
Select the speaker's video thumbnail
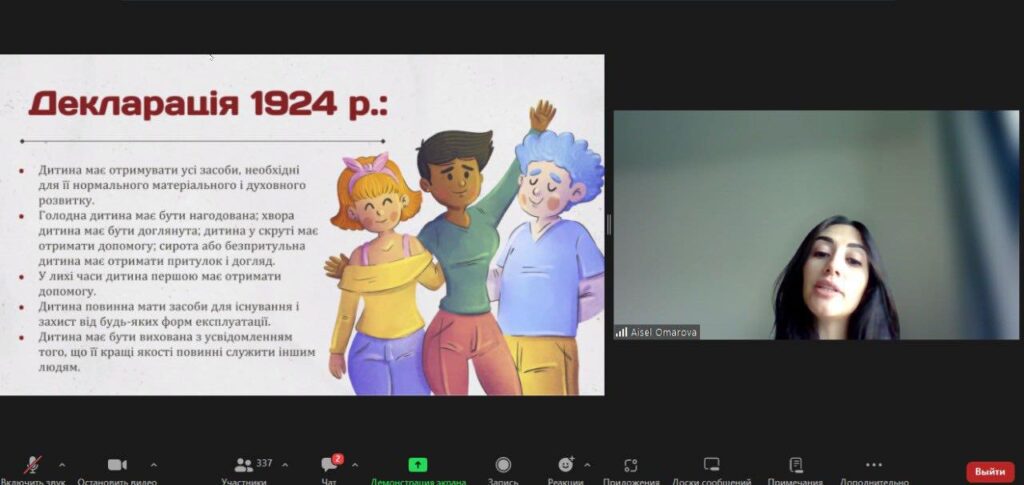coord(816,225)
